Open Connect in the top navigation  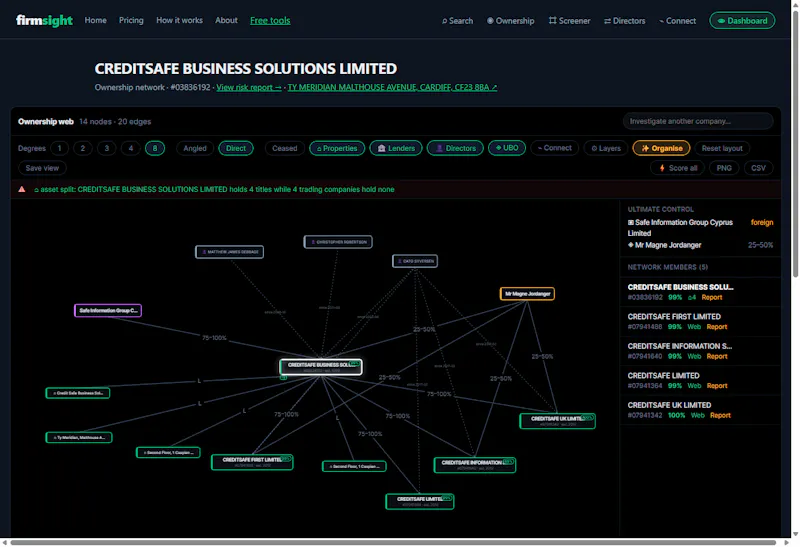pyautogui.click(x=678, y=21)
